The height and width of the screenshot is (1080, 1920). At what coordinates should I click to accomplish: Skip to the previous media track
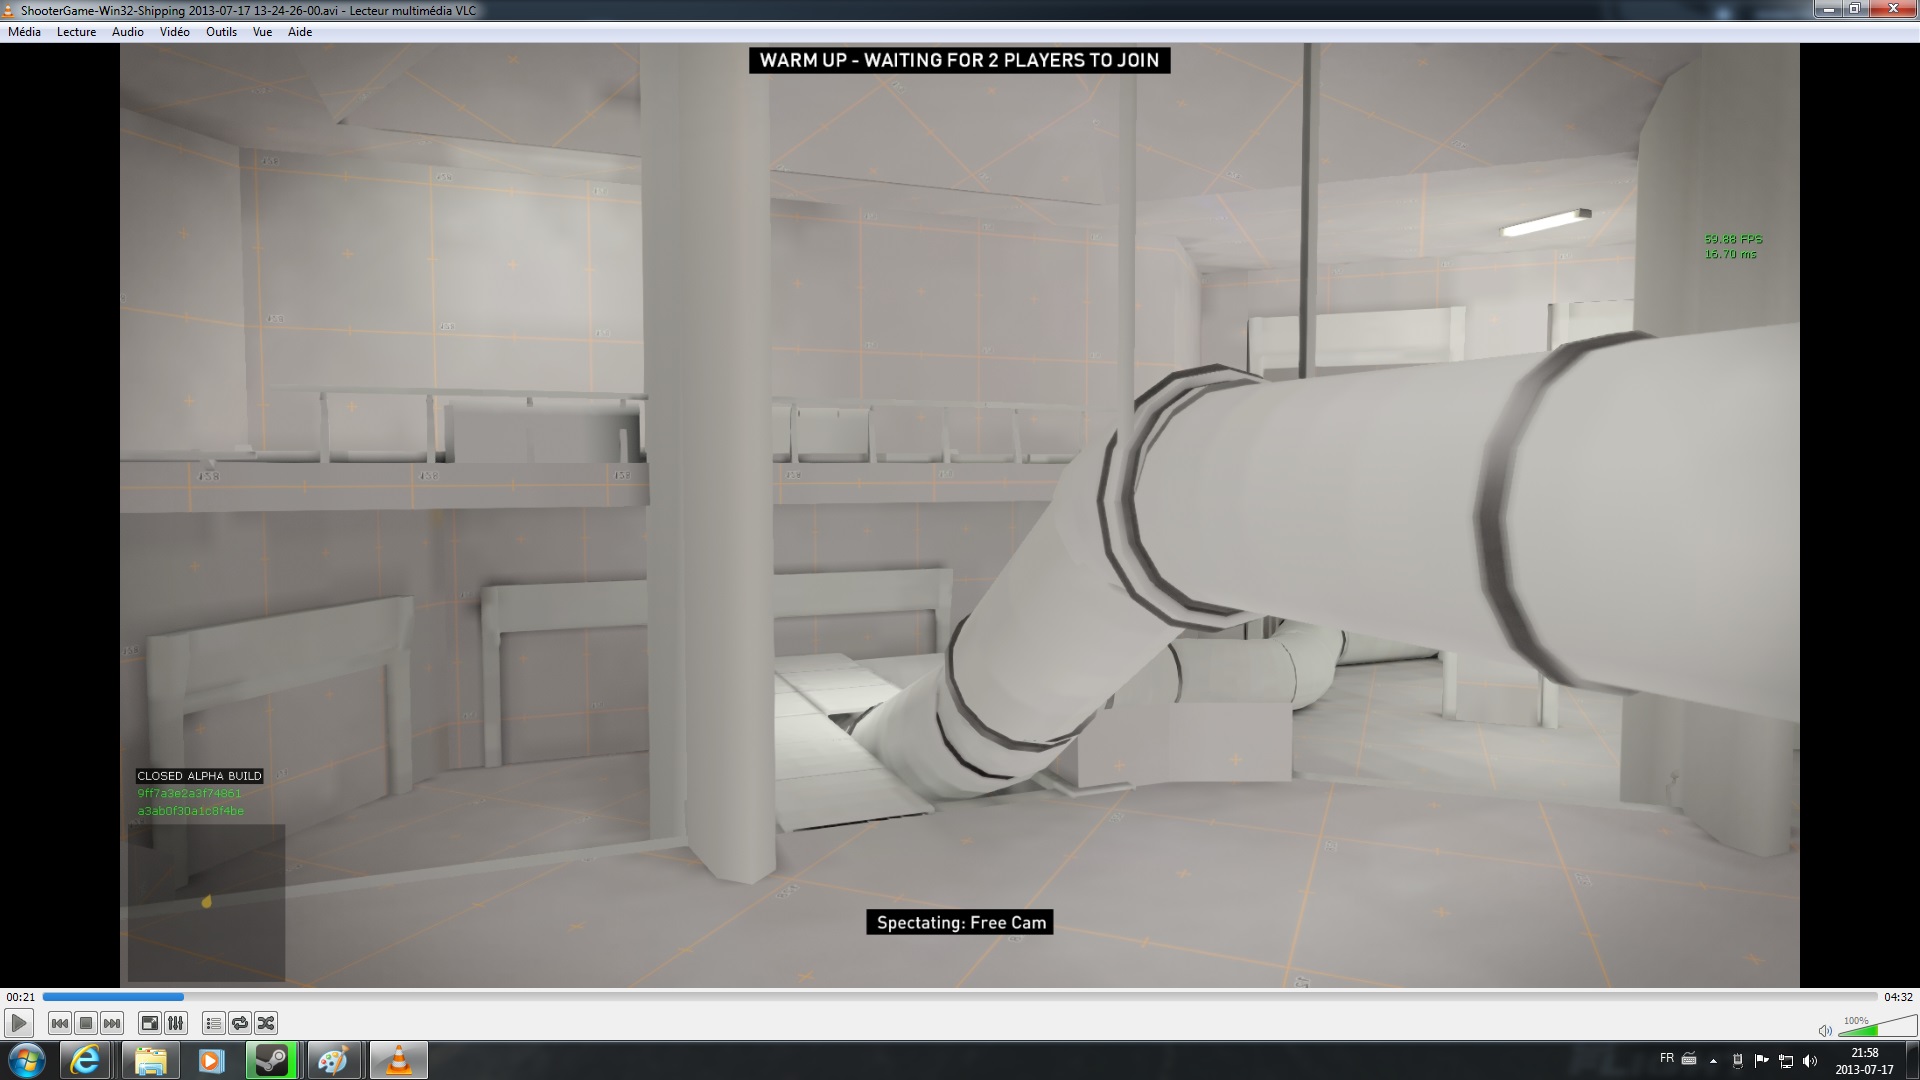[x=59, y=1023]
